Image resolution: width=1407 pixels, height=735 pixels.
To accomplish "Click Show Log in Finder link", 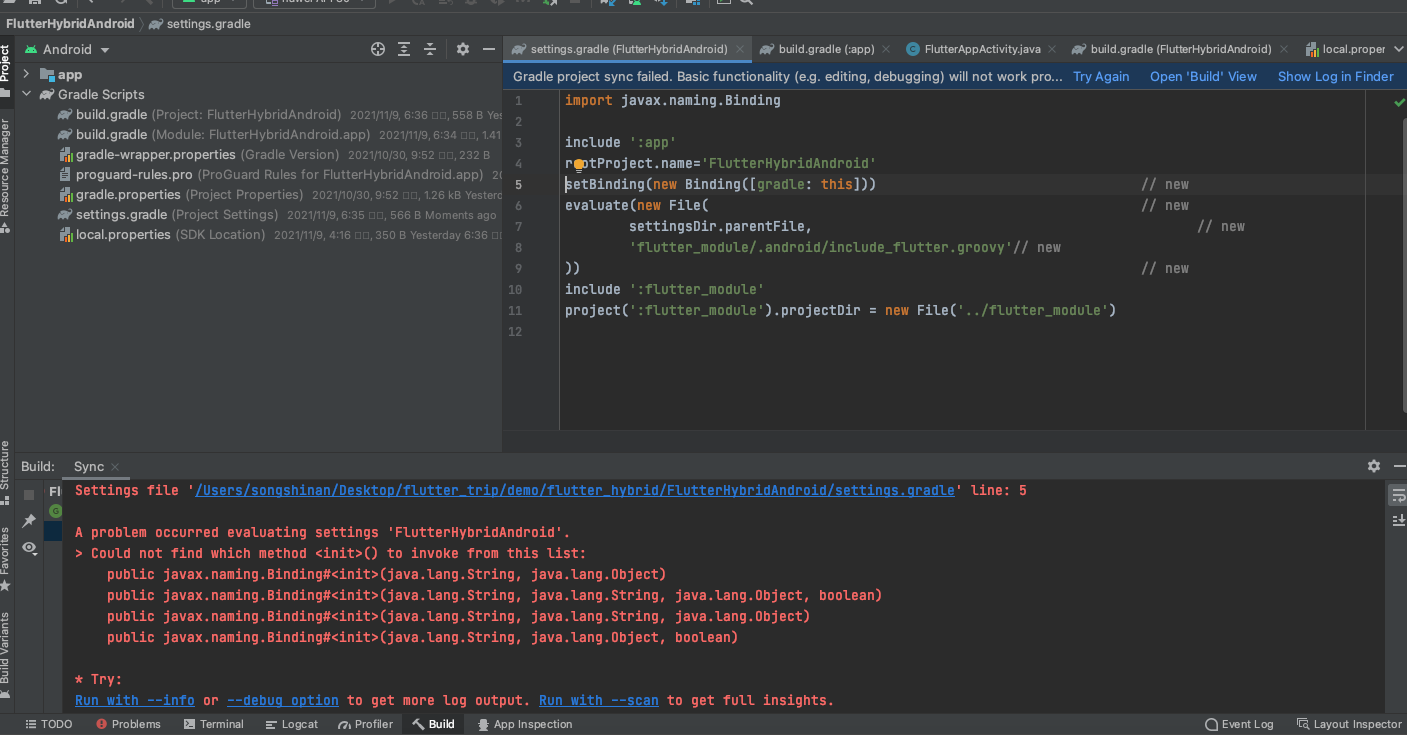I will pyautogui.click(x=1335, y=77).
